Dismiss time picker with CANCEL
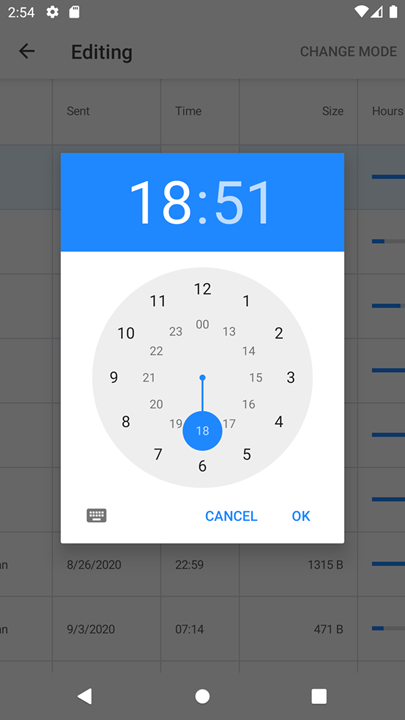This screenshot has height=720, width=405. click(x=231, y=516)
